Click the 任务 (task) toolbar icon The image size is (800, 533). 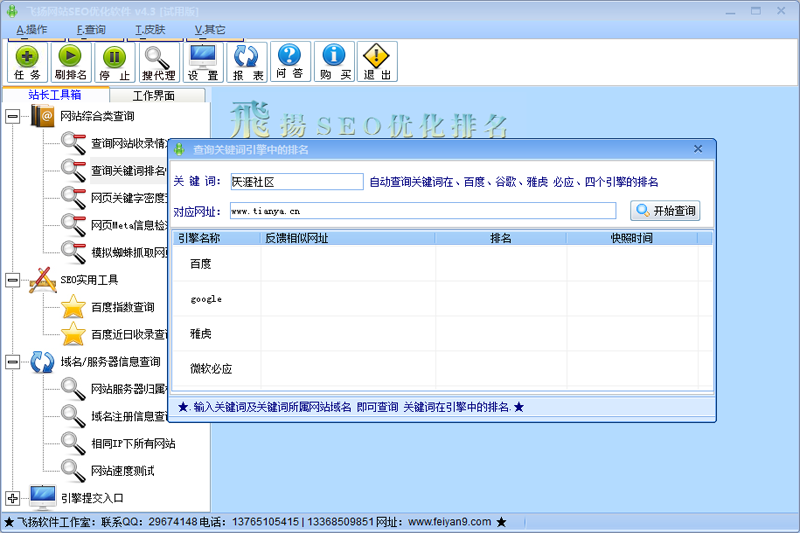click(28, 62)
